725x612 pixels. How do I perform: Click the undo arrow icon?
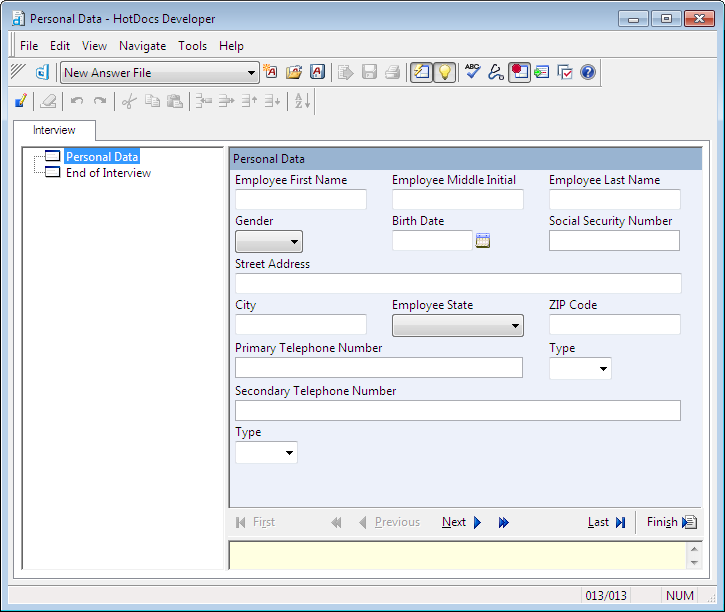pyautogui.click(x=77, y=101)
